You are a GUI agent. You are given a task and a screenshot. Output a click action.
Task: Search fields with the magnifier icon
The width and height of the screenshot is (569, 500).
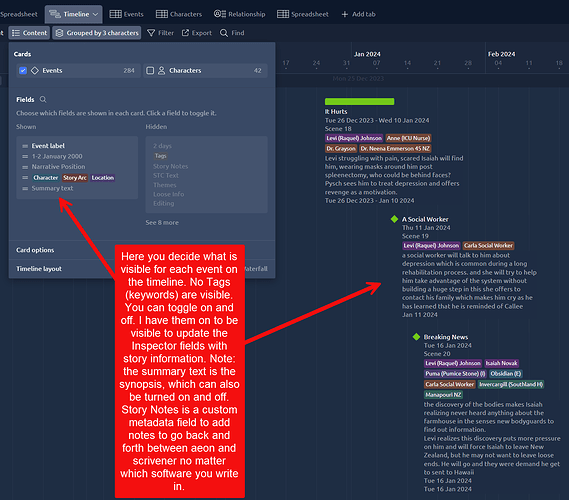click(x=43, y=99)
